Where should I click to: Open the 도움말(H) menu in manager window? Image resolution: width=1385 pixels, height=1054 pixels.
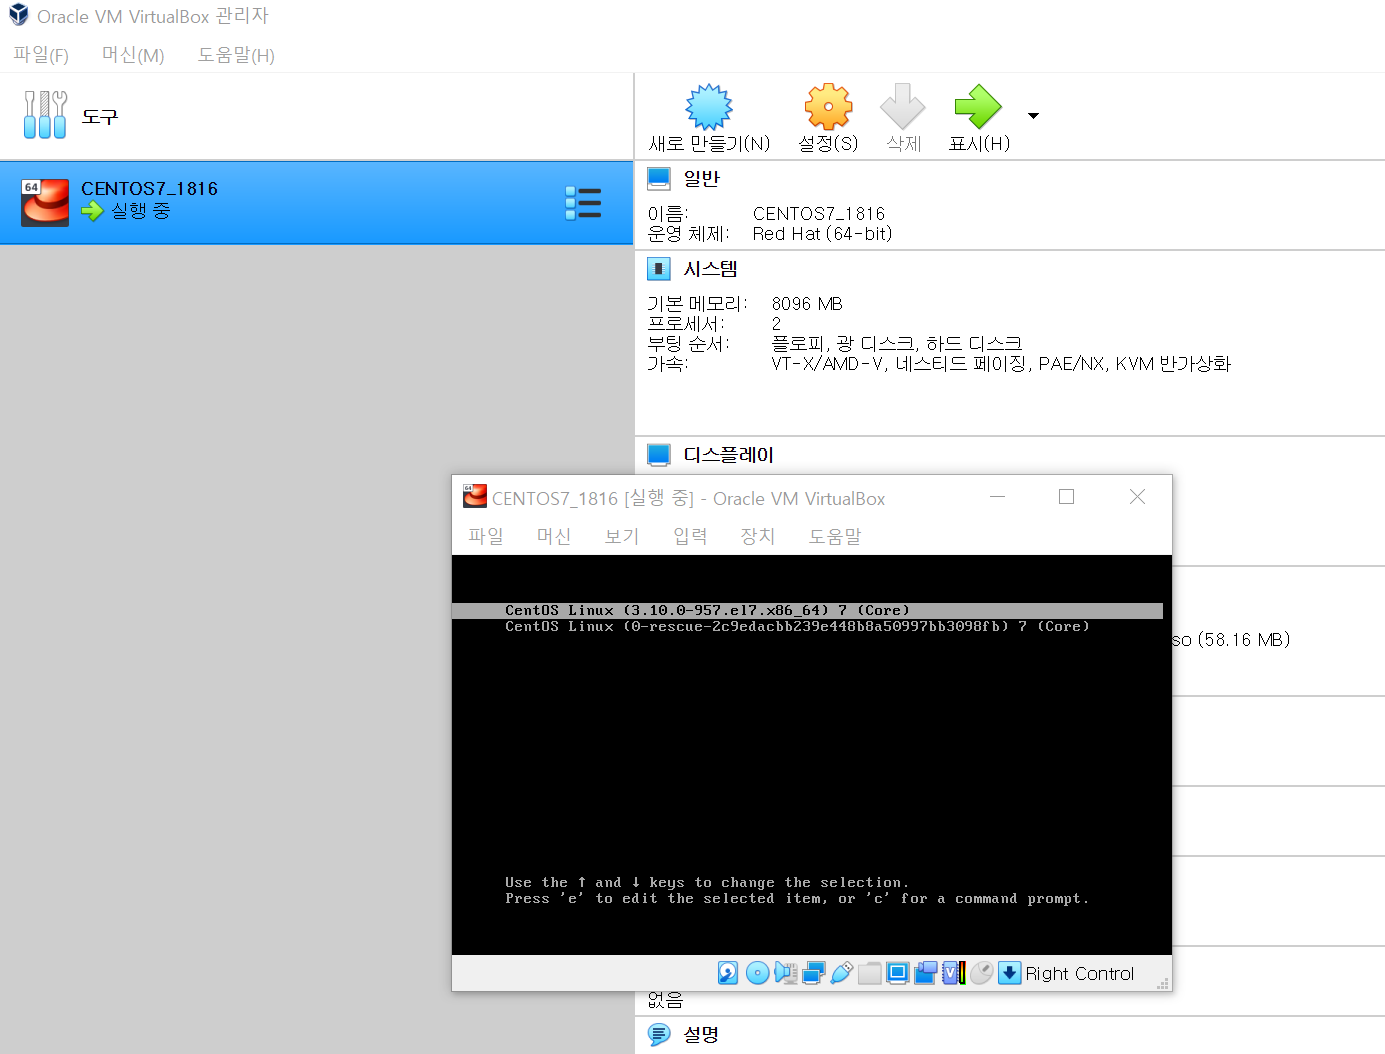(236, 55)
